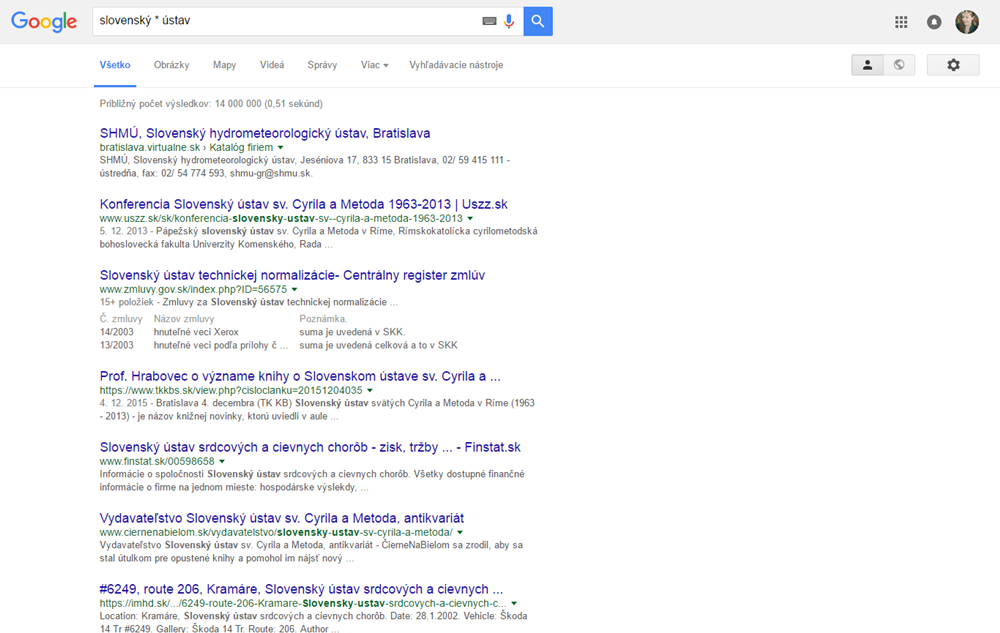The width and height of the screenshot is (1000, 633).
Task: Open Google notifications bell
Action: [934, 22]
